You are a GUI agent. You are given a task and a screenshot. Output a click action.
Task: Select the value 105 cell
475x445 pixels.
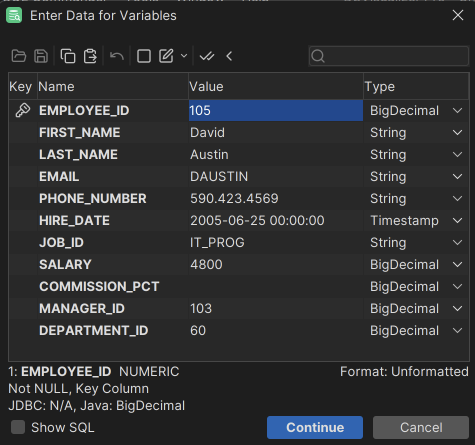(276, 110)
